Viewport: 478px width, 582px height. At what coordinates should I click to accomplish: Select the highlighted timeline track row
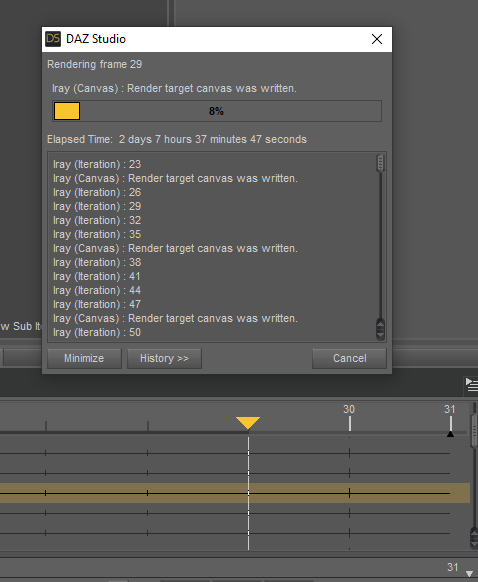[235, 493]
